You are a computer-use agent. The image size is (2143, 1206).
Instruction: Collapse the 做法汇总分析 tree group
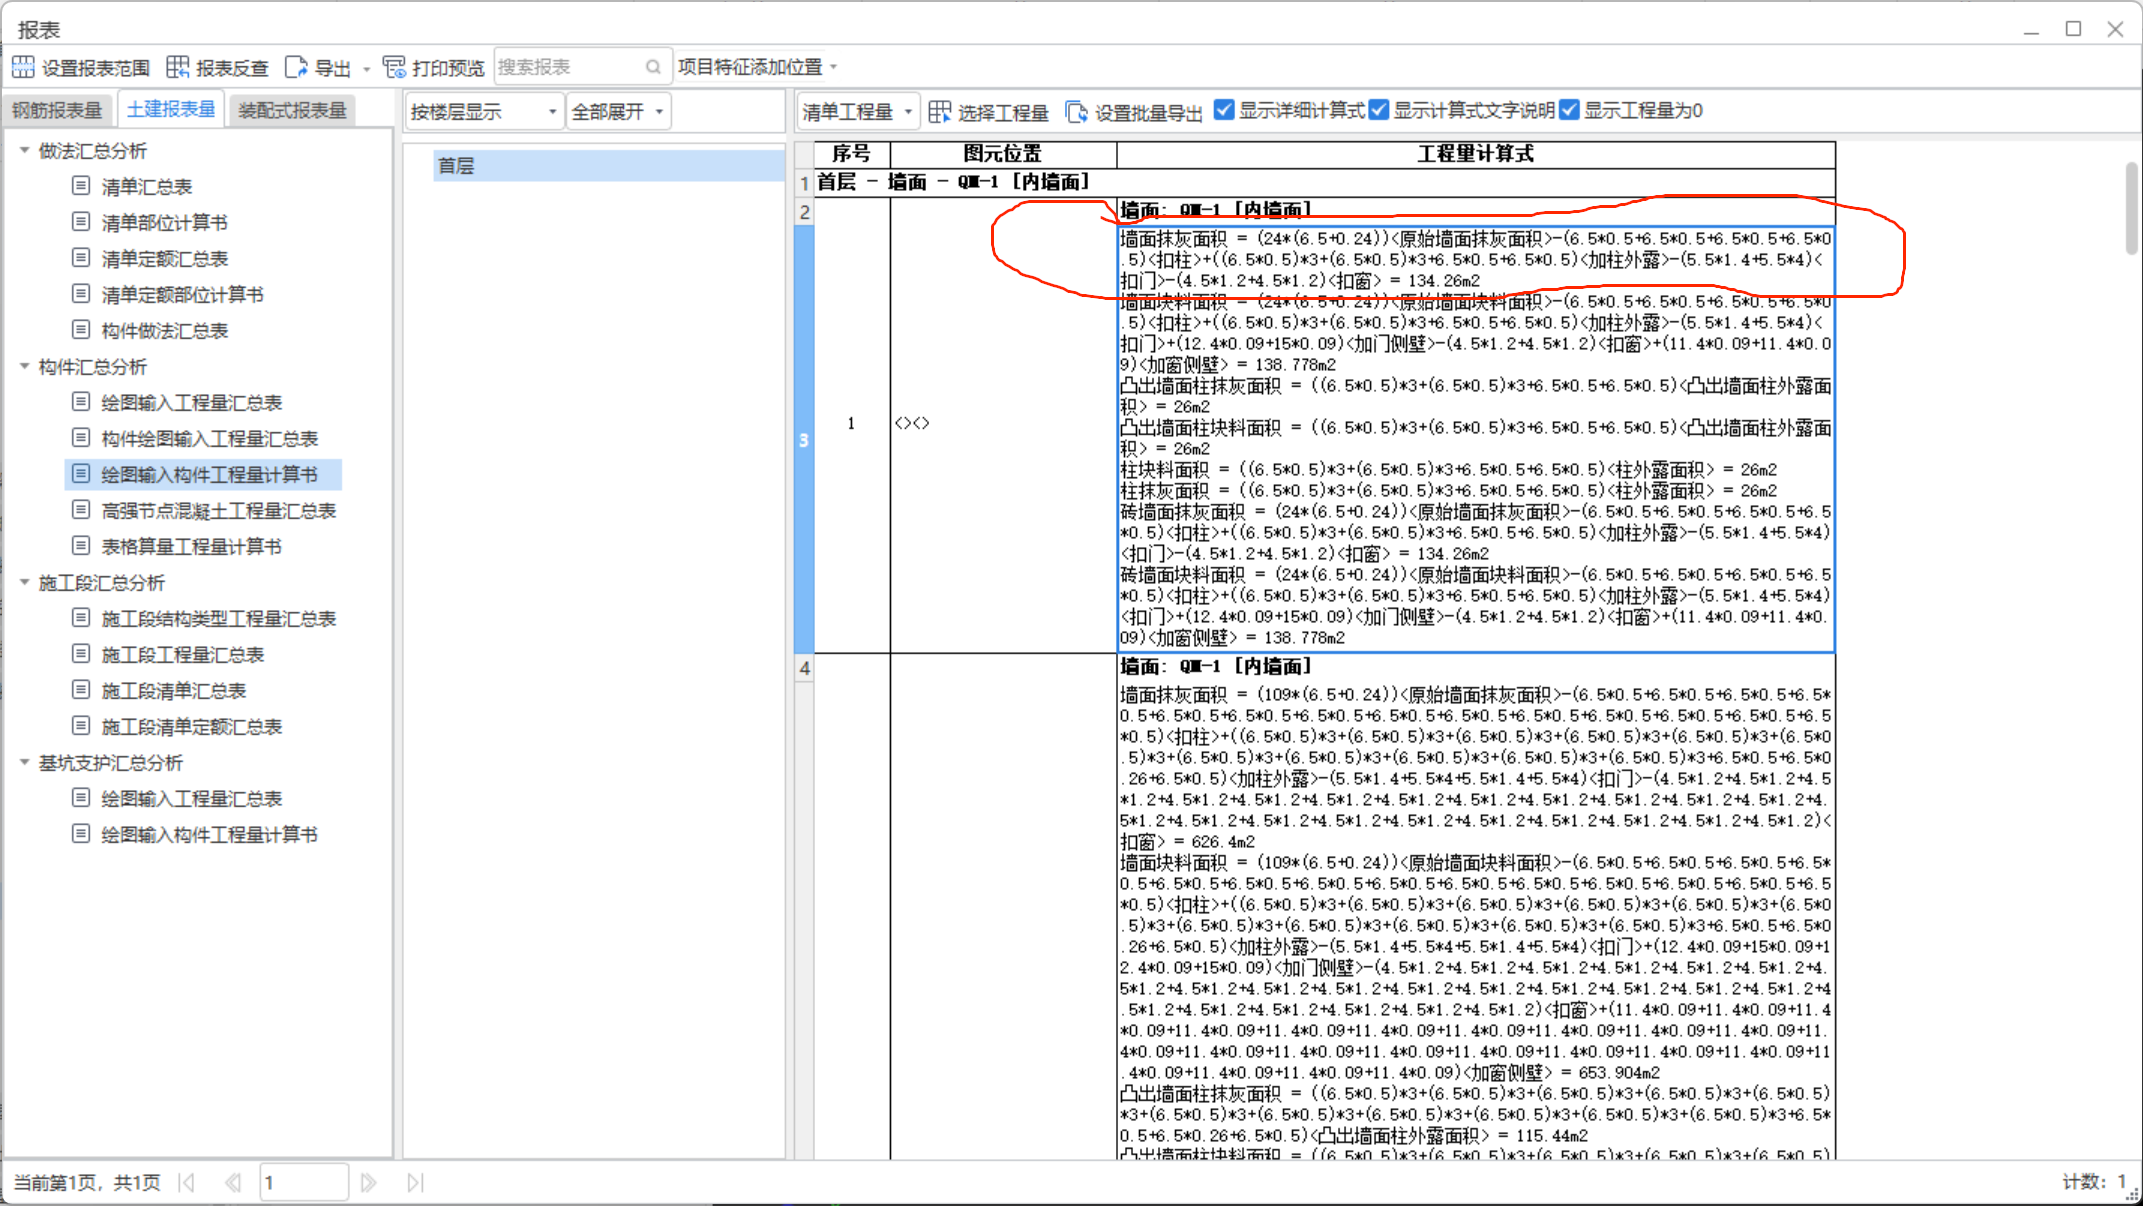coord(24,150)
